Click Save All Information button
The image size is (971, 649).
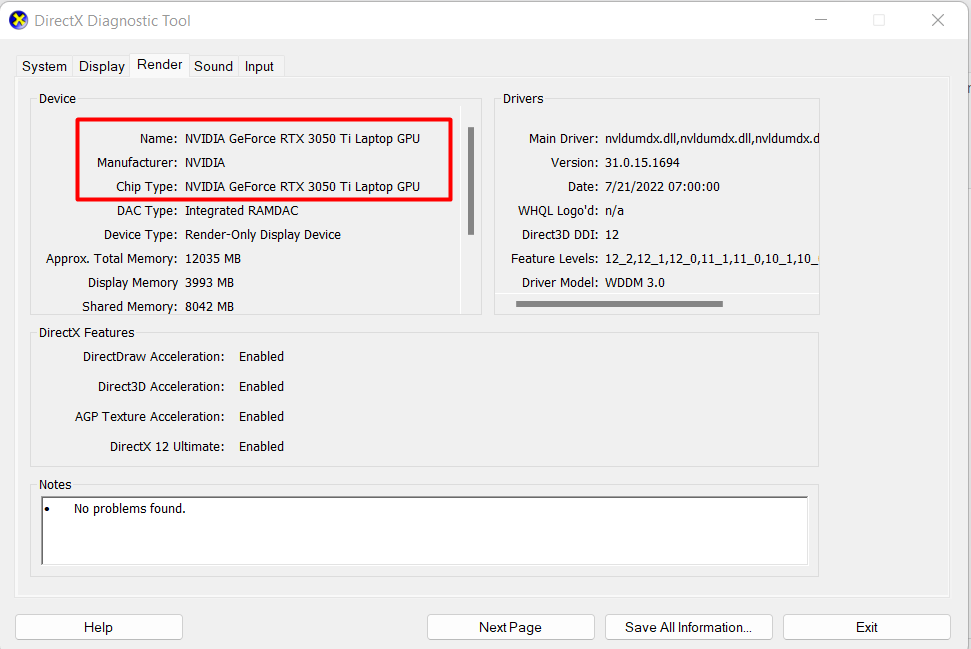click(689, 627)
